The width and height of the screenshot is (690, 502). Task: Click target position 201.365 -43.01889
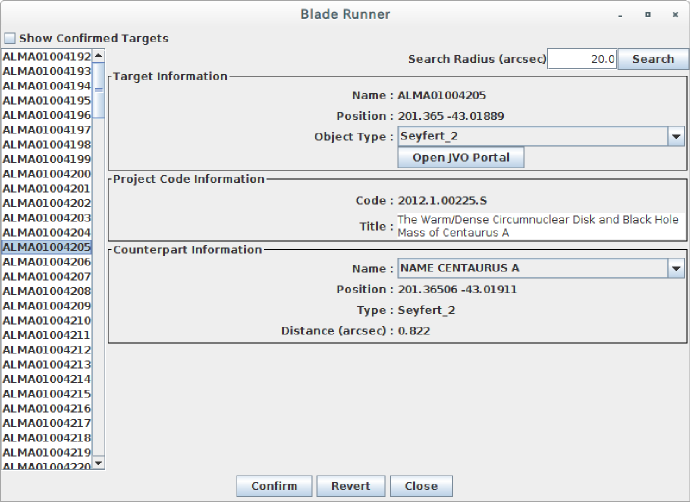pyautogui.click(x=451, y=116)
